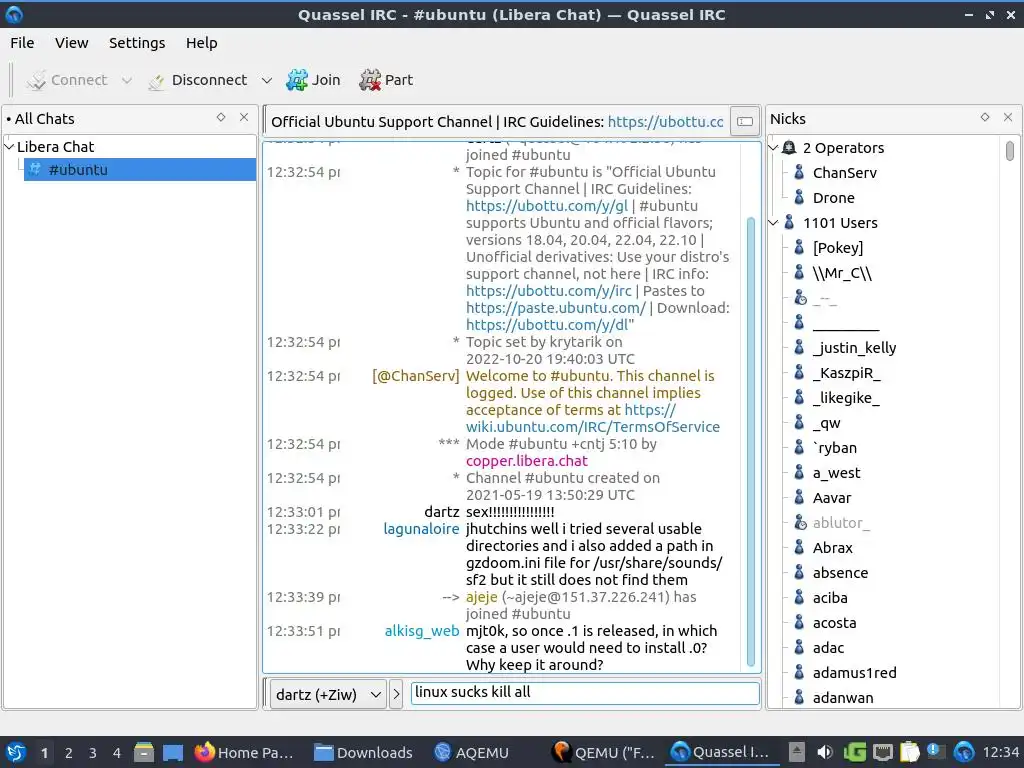This screenshot has height=768, width=1024.
Task: Collapse the 2 Operators group
Action: click(x=773, y=148)
